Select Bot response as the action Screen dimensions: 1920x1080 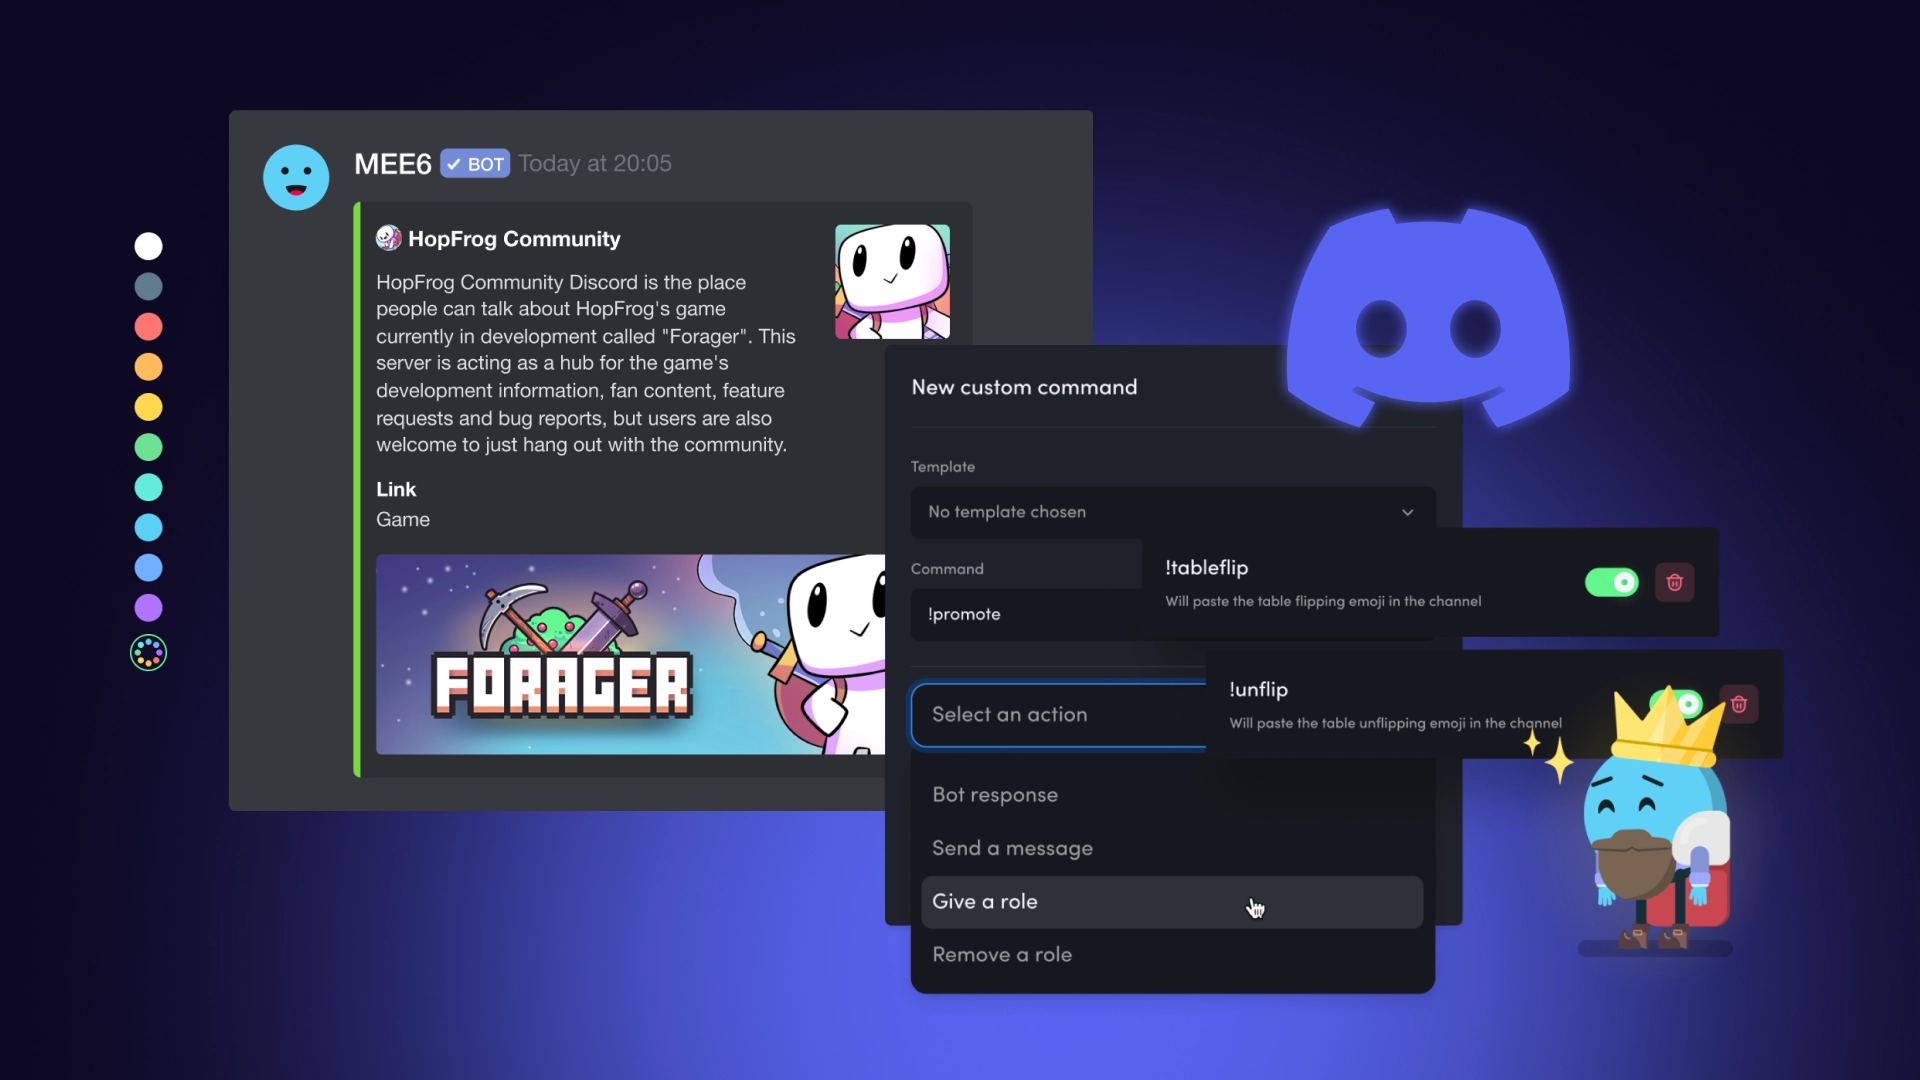pos(995,794)
